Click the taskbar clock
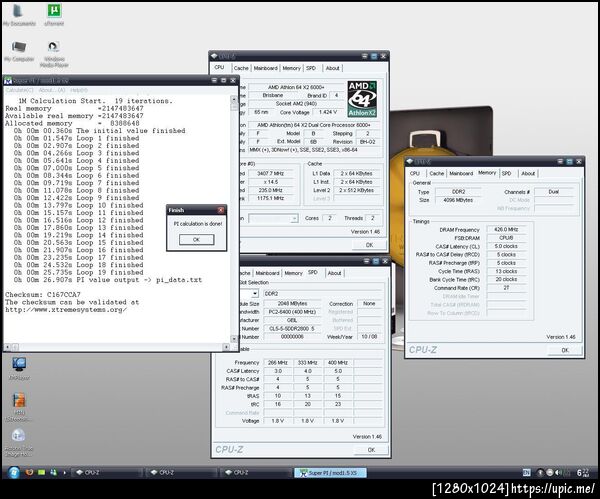 click(x=583, y=473)
